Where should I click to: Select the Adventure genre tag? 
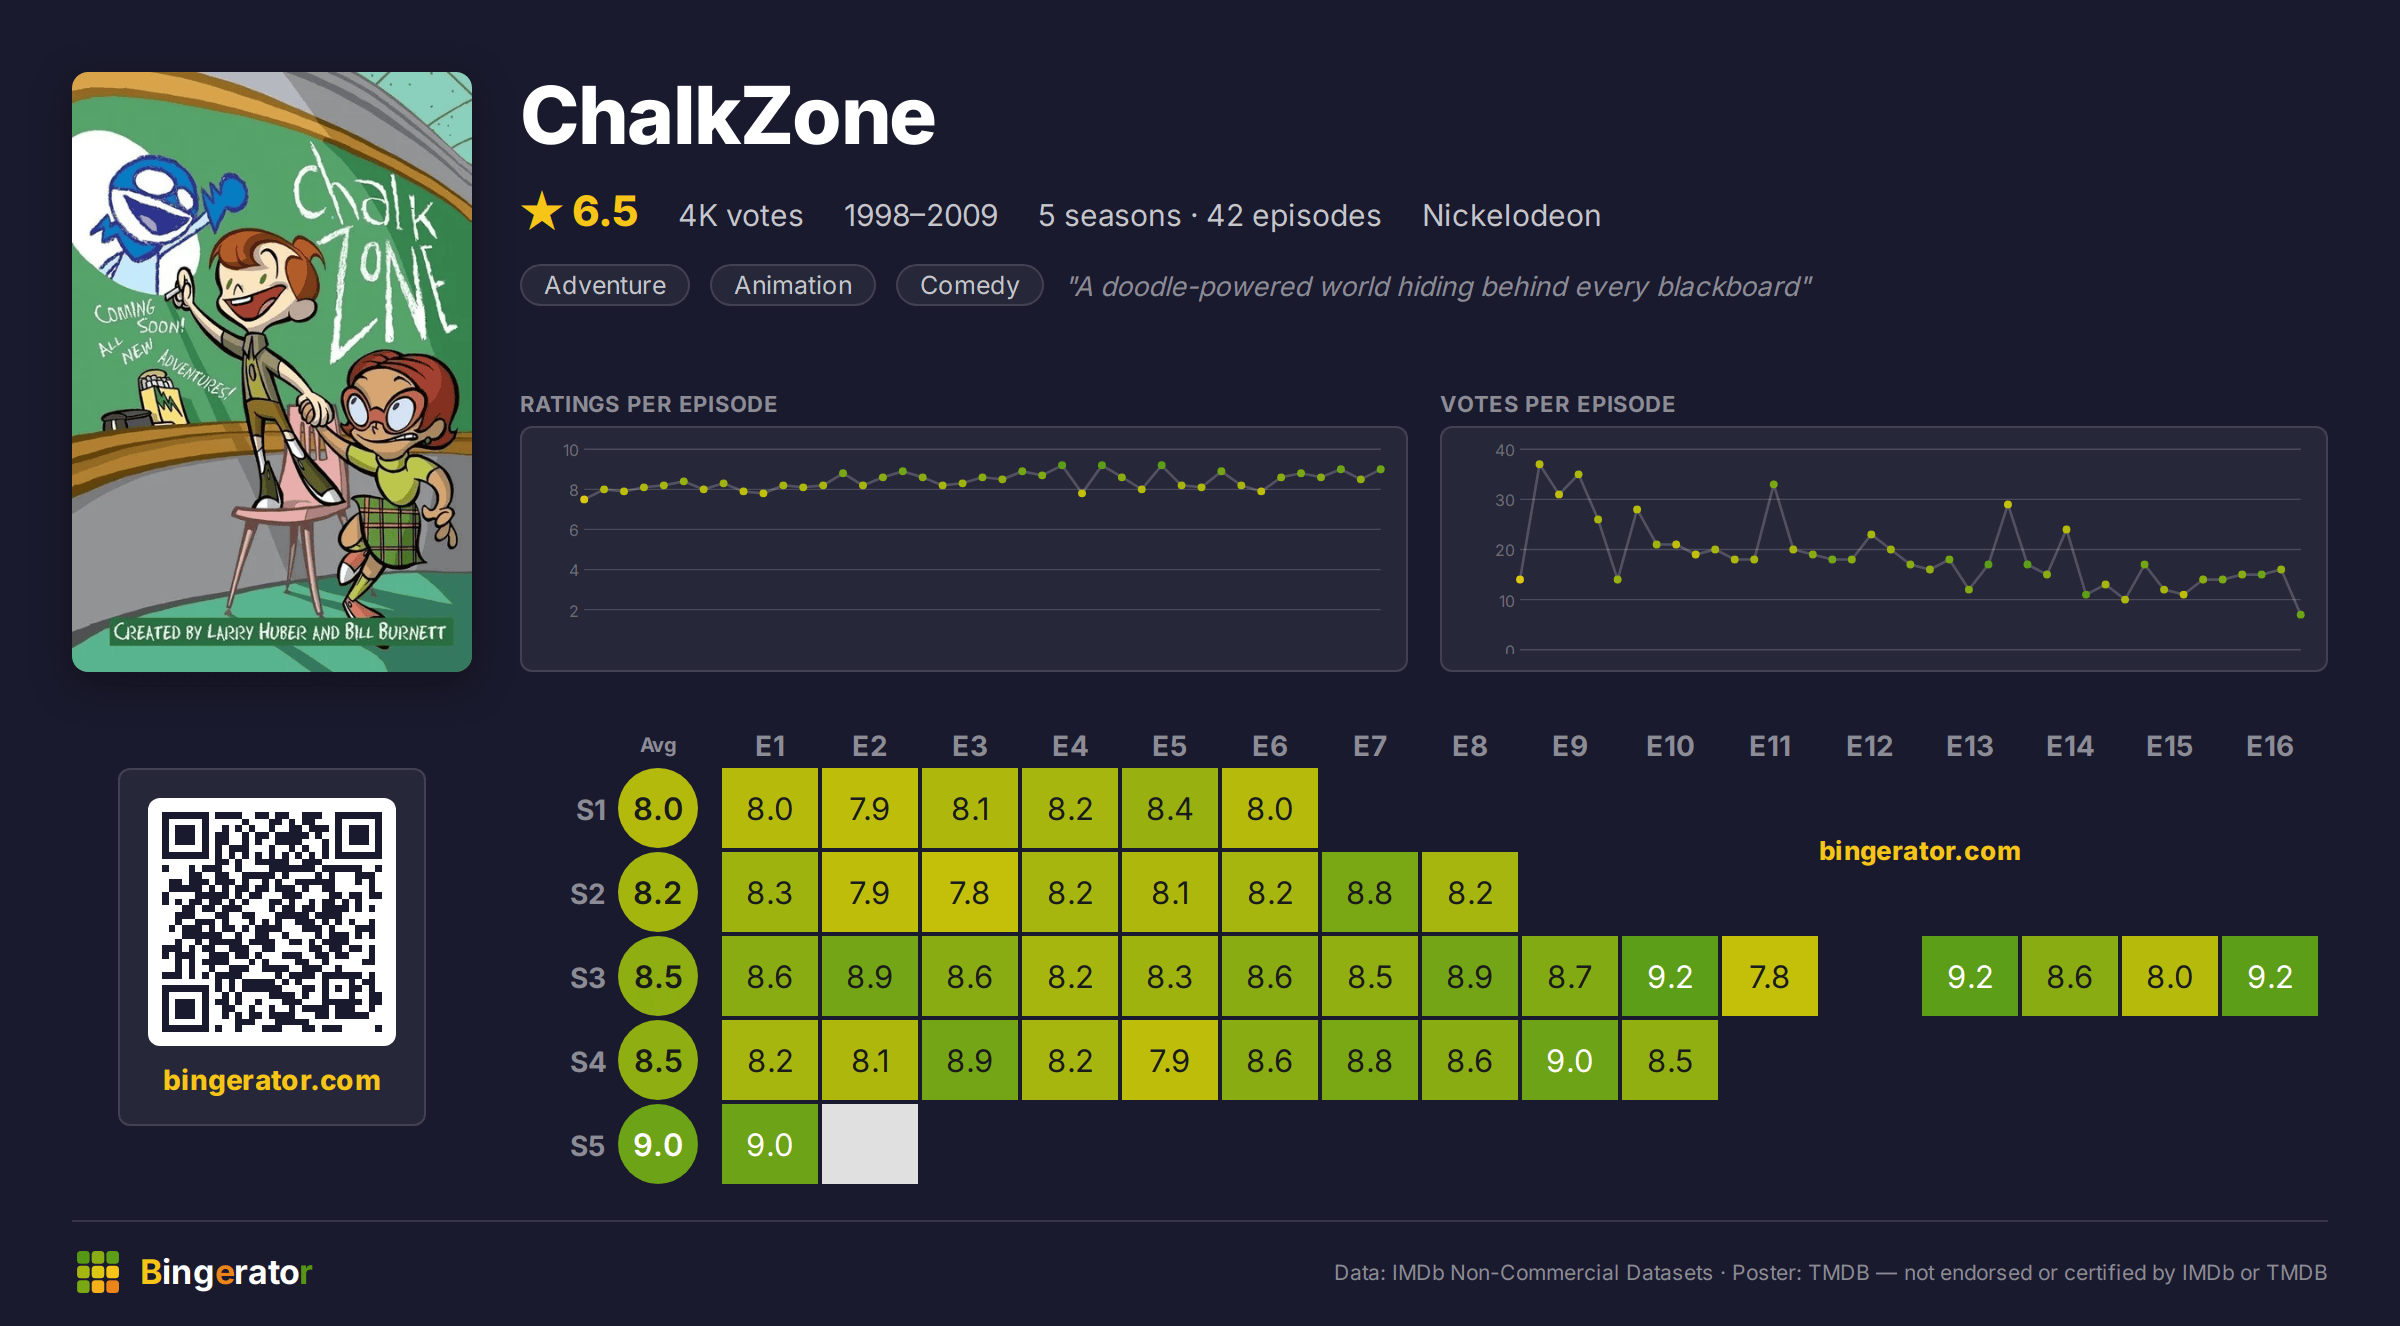click(605, 285)
